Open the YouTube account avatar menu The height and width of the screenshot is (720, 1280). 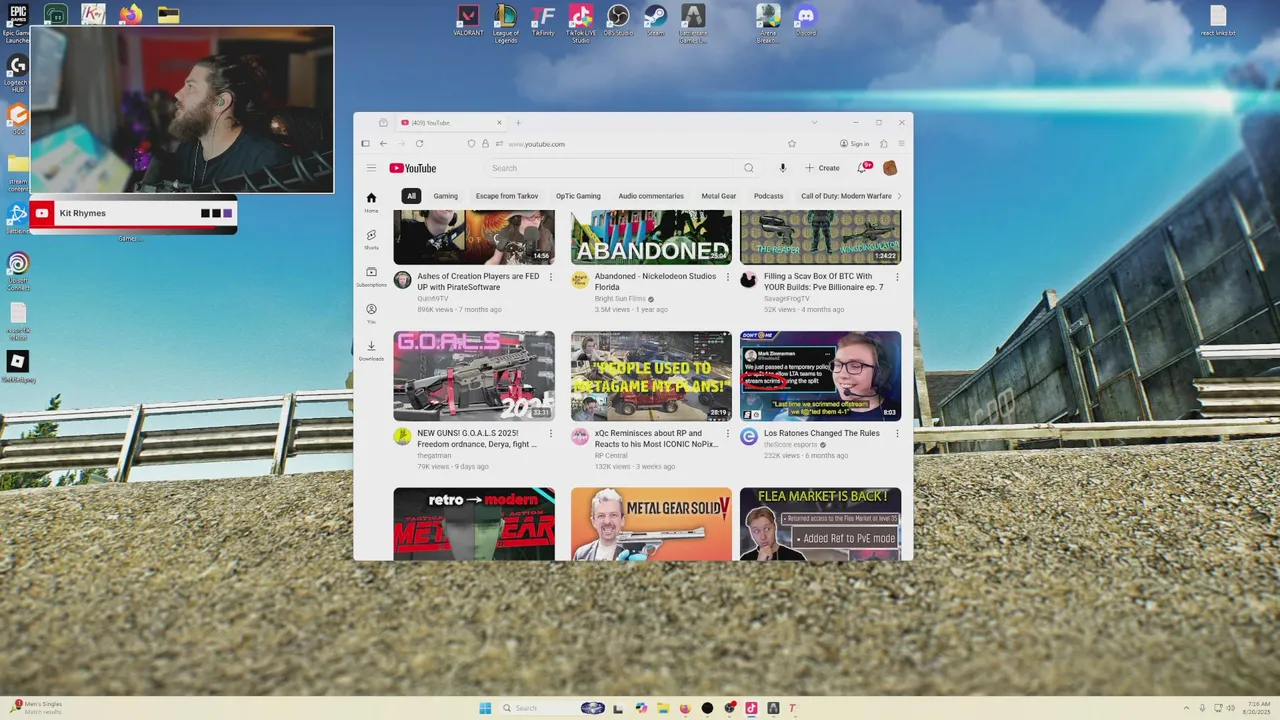[x=890, y=168]
